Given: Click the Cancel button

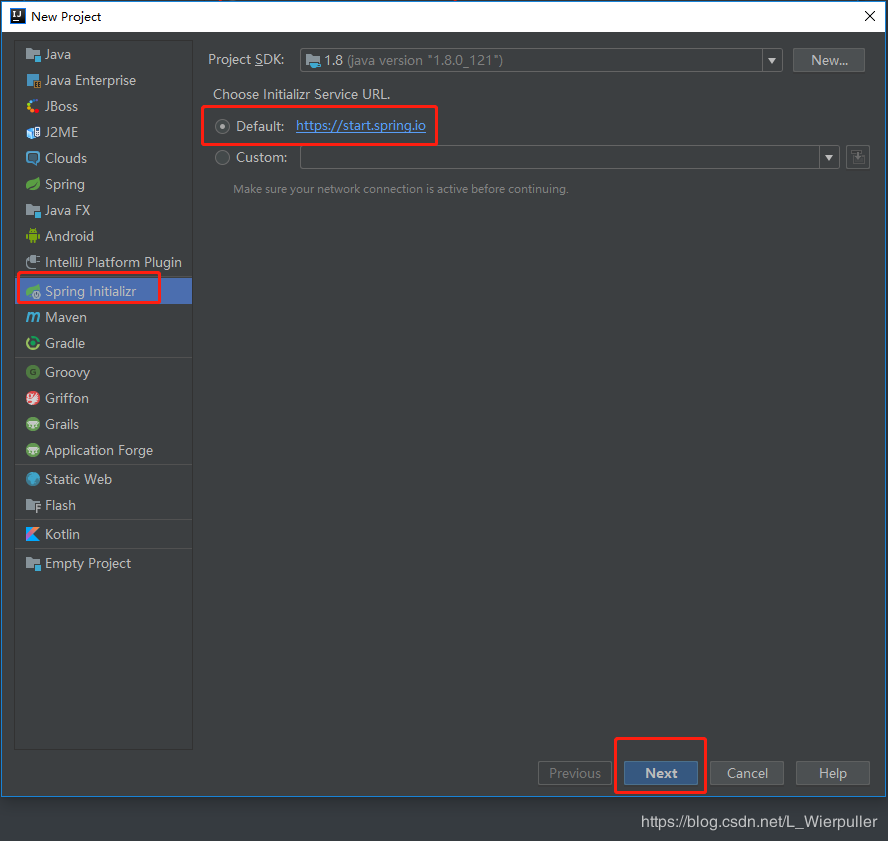Looking at the screenshot, I should 747,773.
